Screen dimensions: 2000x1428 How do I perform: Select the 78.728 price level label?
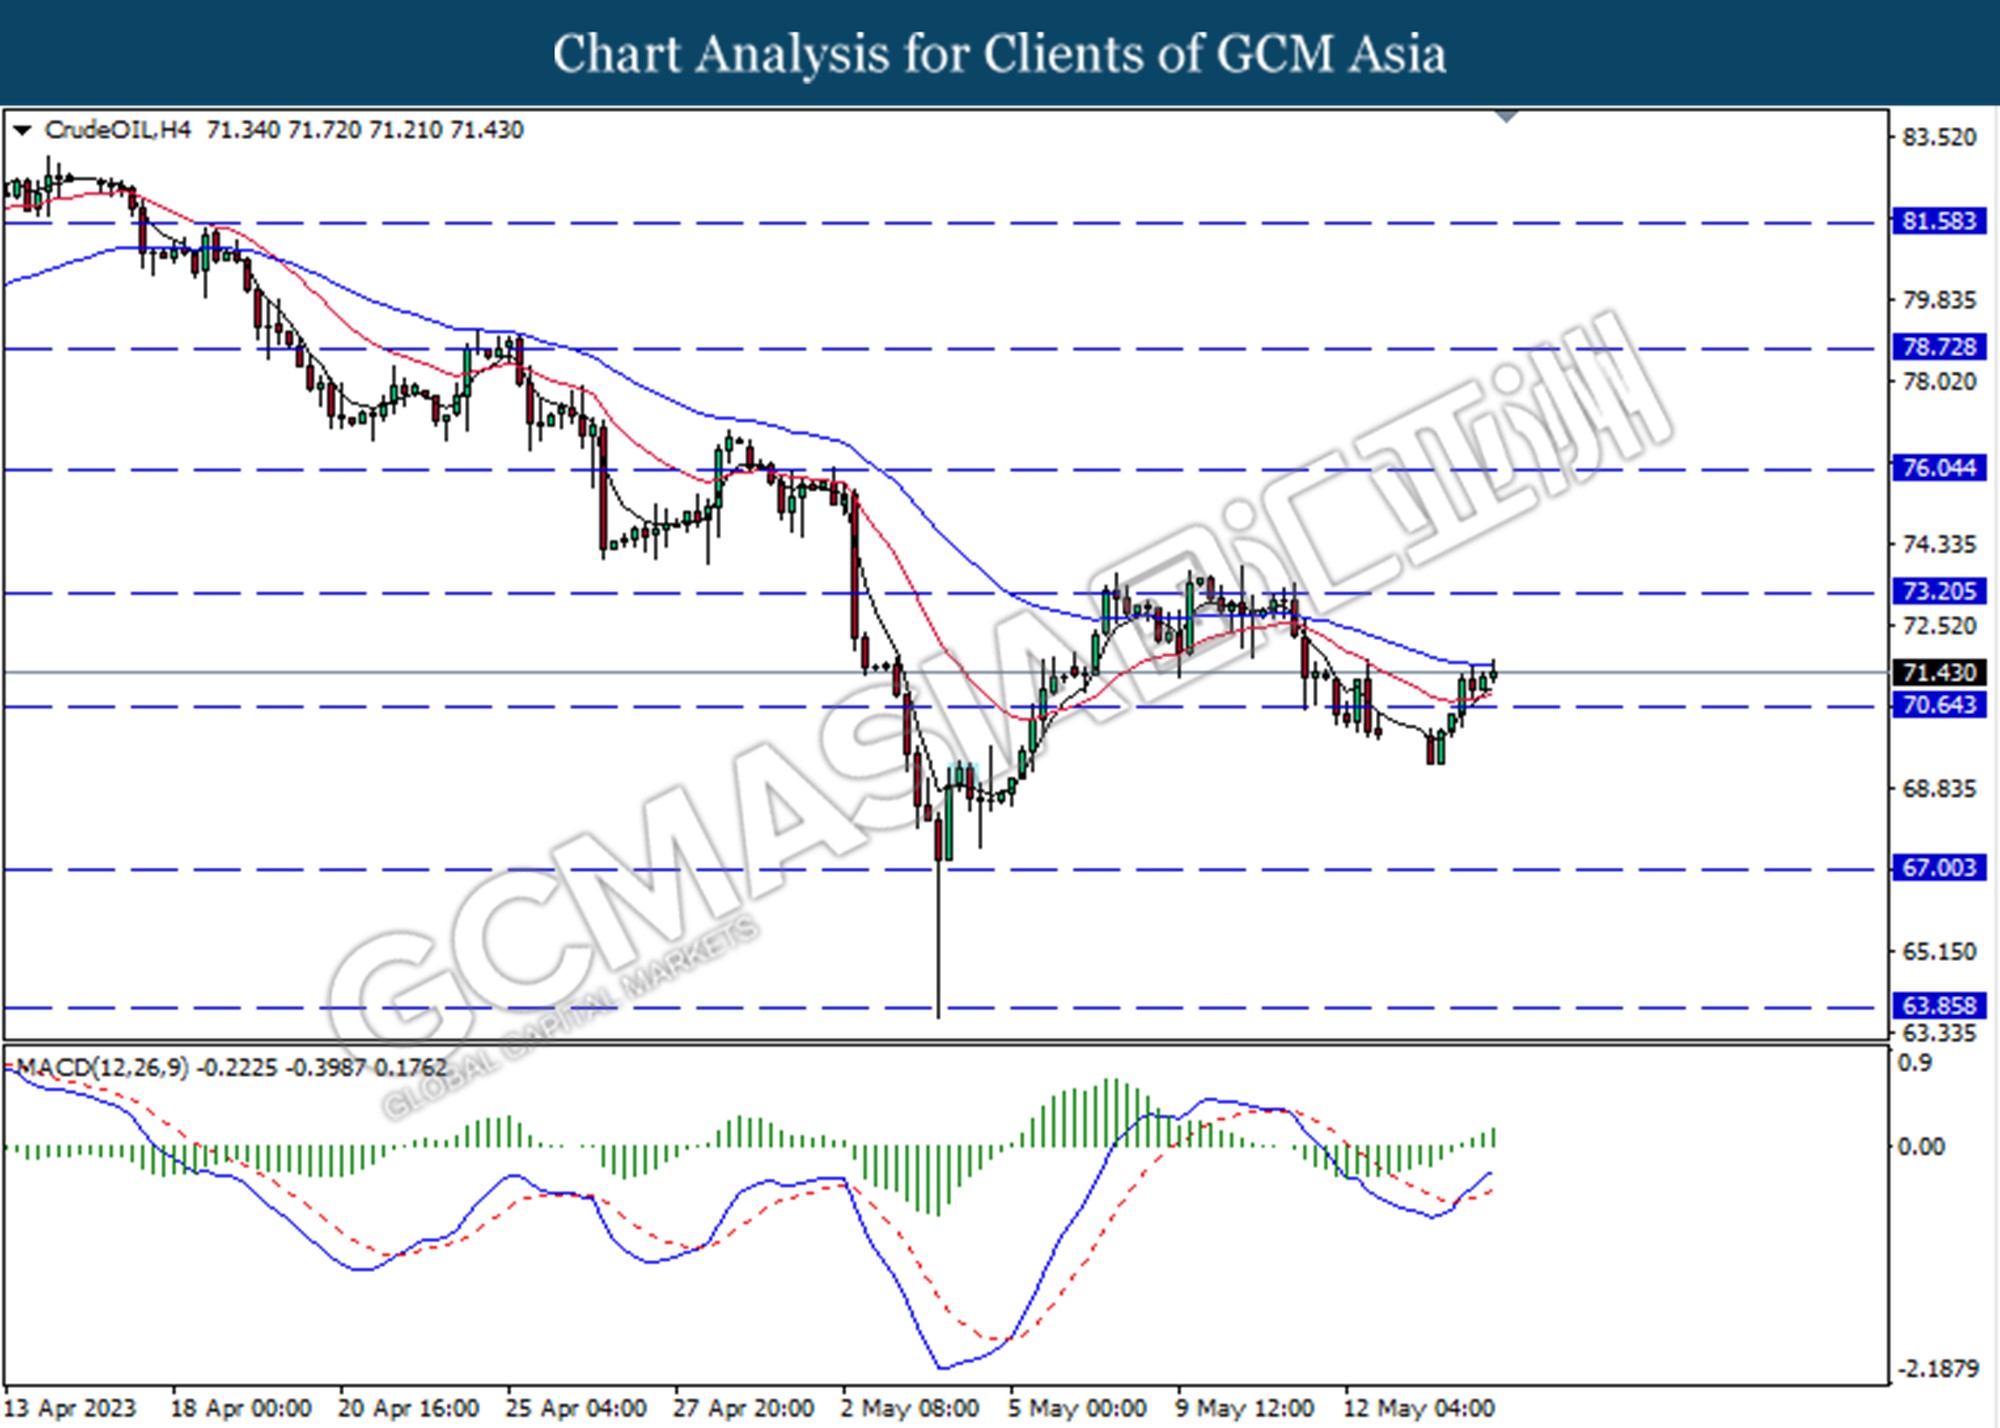click(x=1939, y=347)
